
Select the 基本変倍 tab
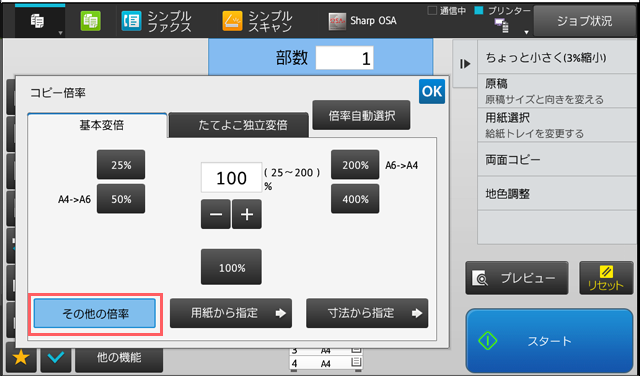pos(97,125)
